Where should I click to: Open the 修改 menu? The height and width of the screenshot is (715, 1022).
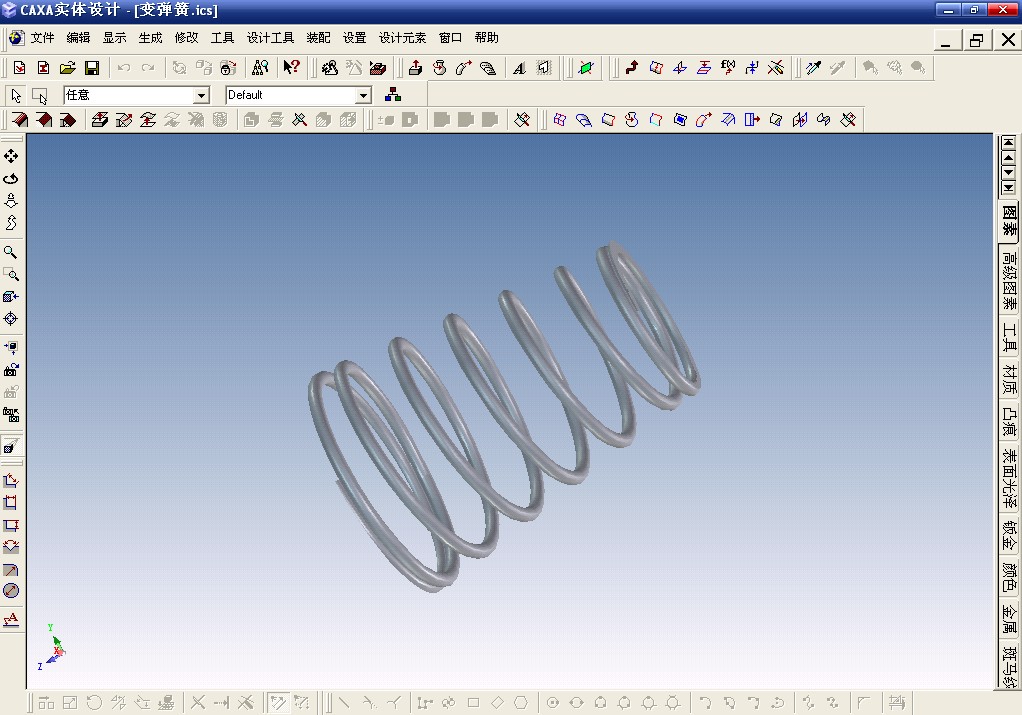click(186, 38)
